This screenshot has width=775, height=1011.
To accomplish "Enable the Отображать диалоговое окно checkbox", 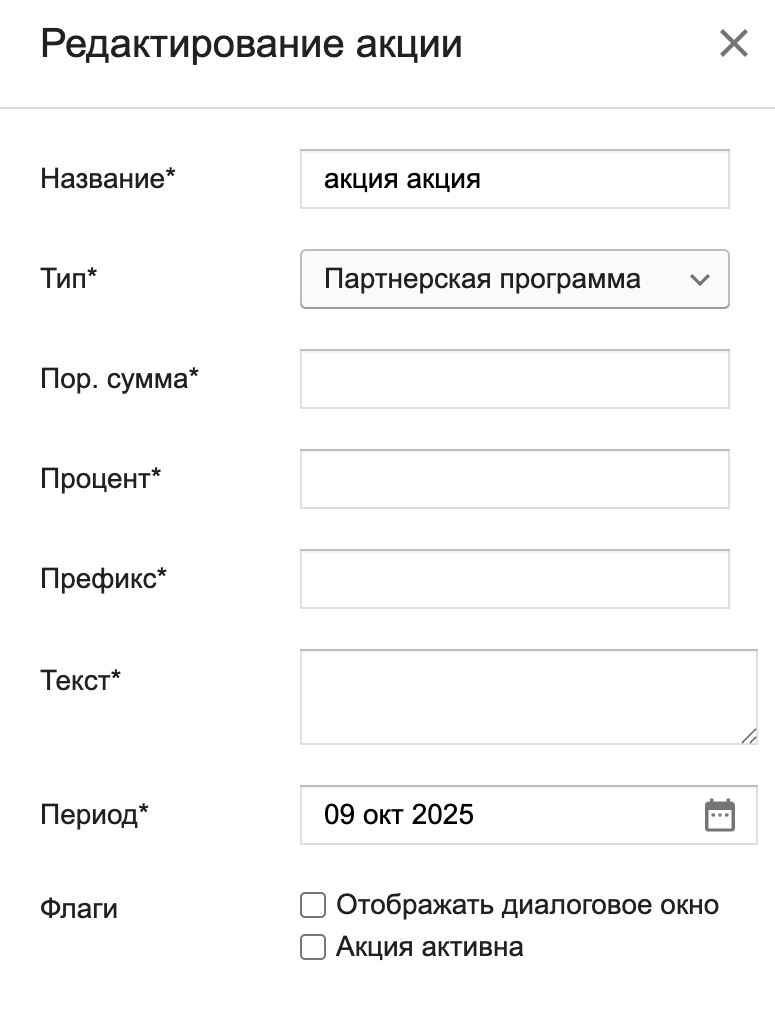I will click(x=313, y=906).
